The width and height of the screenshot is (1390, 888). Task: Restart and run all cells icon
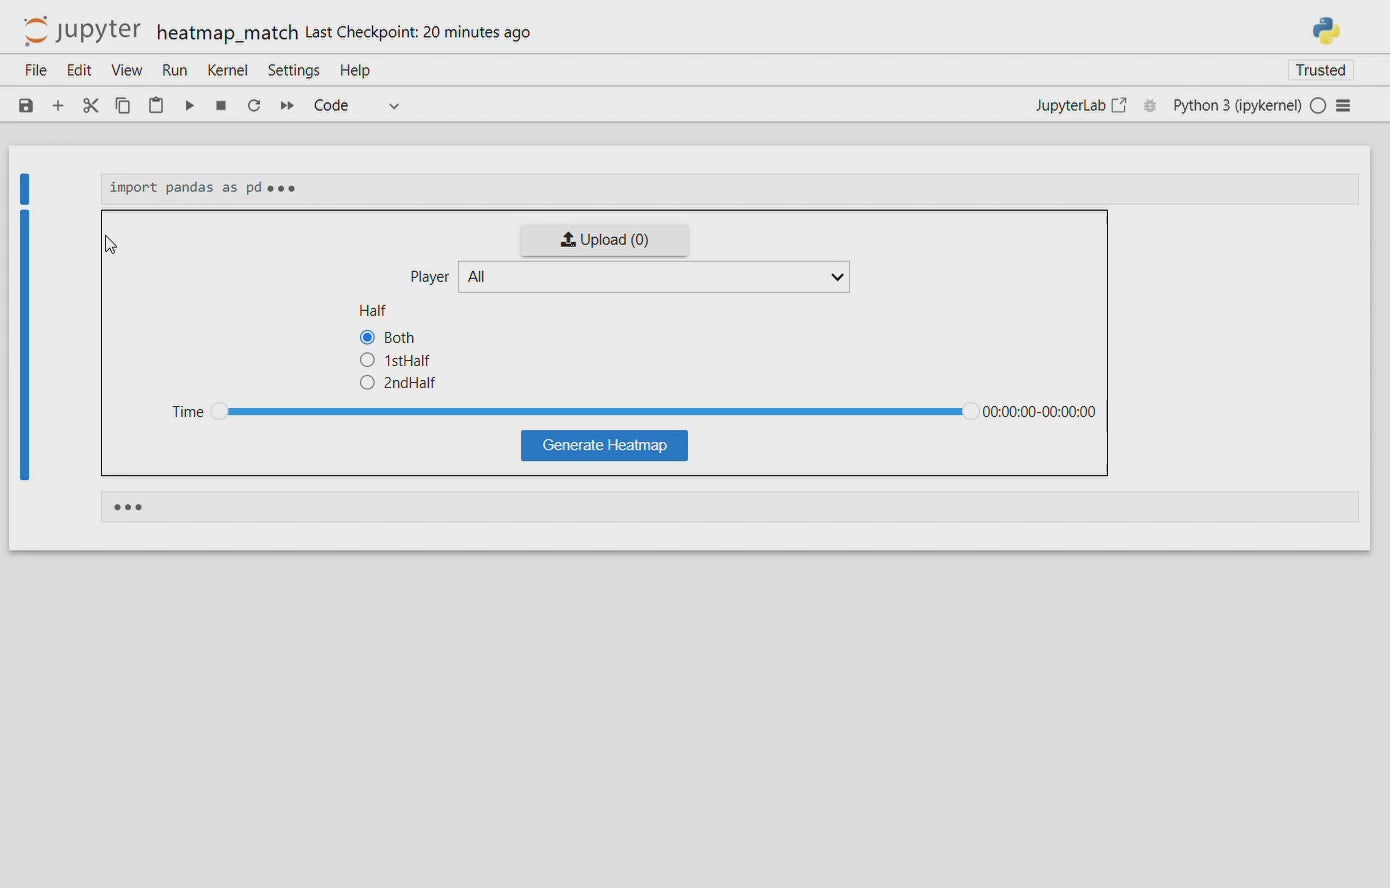[287, 106]
